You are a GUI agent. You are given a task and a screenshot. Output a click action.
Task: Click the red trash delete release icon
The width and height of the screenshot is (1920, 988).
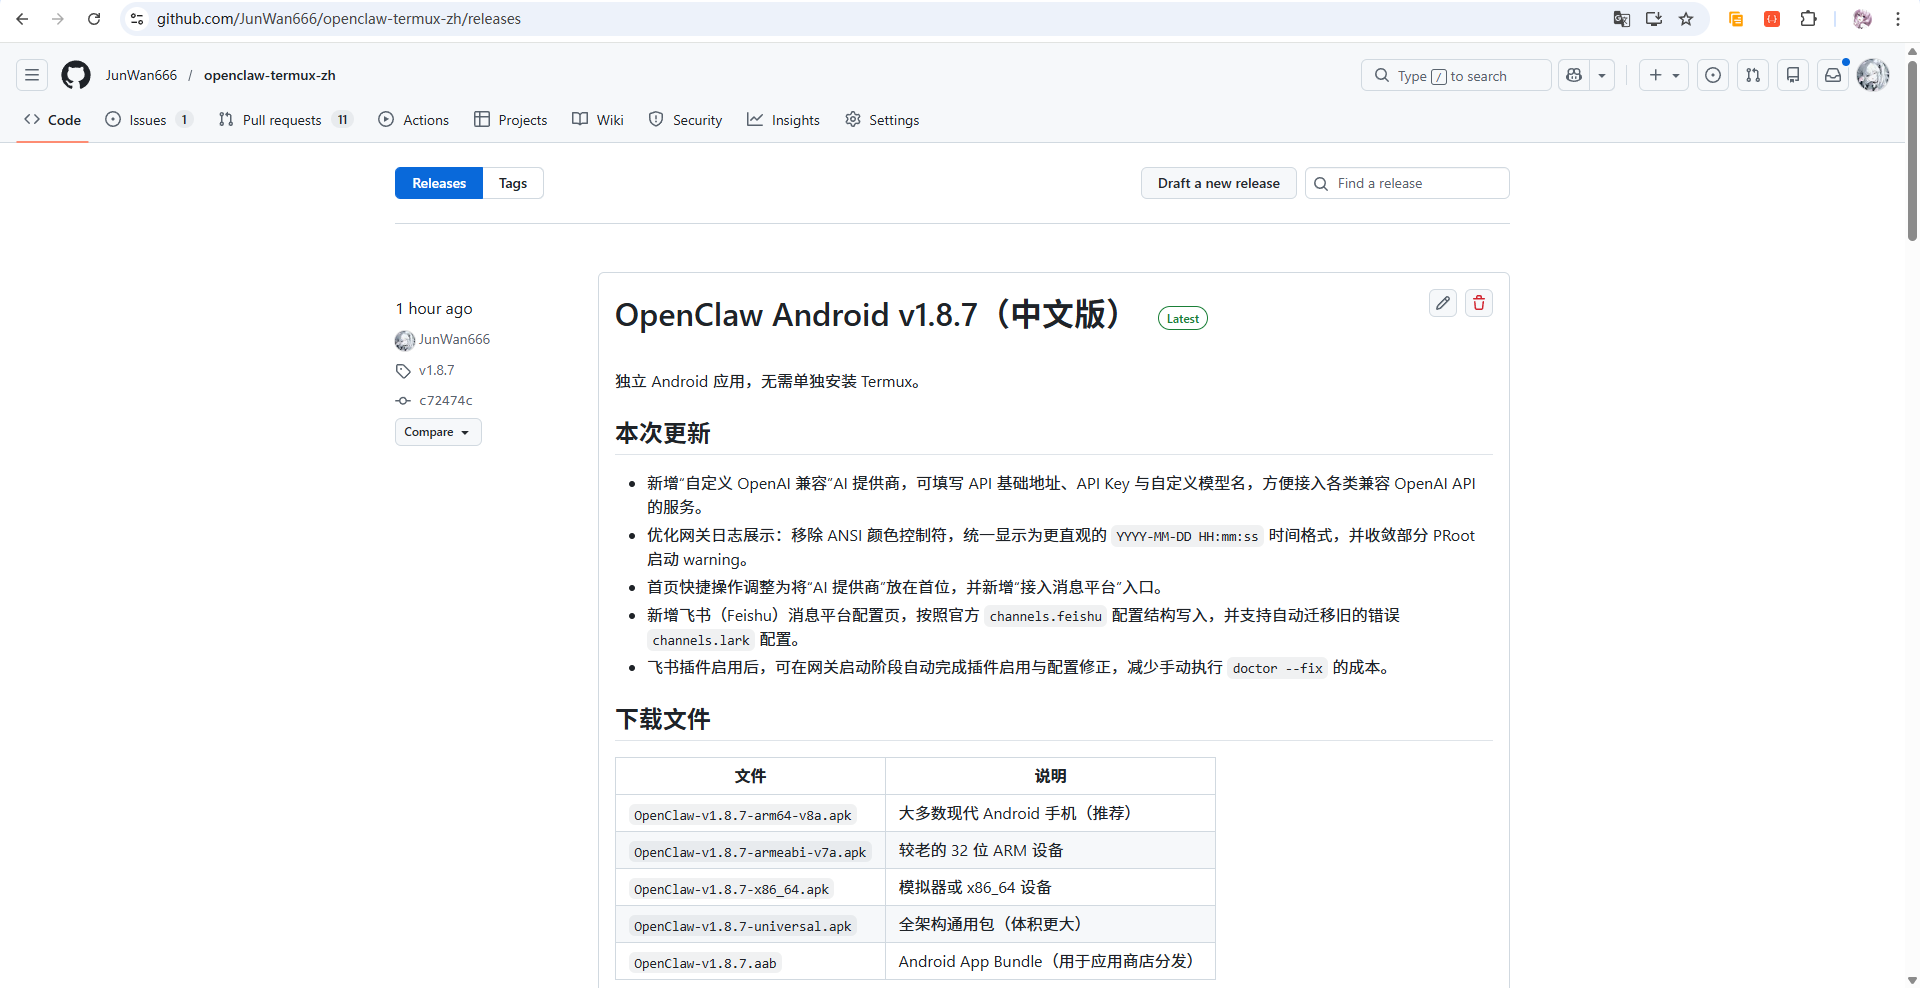click(1478, 303)
